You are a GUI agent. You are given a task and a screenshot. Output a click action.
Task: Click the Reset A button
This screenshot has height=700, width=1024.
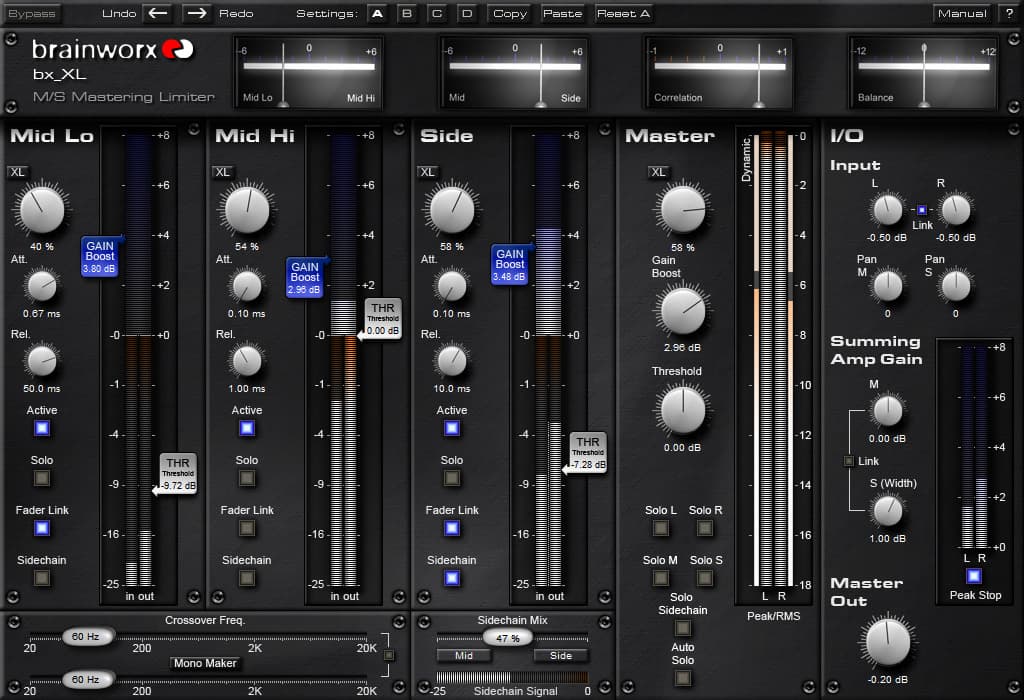click(623, 13)
